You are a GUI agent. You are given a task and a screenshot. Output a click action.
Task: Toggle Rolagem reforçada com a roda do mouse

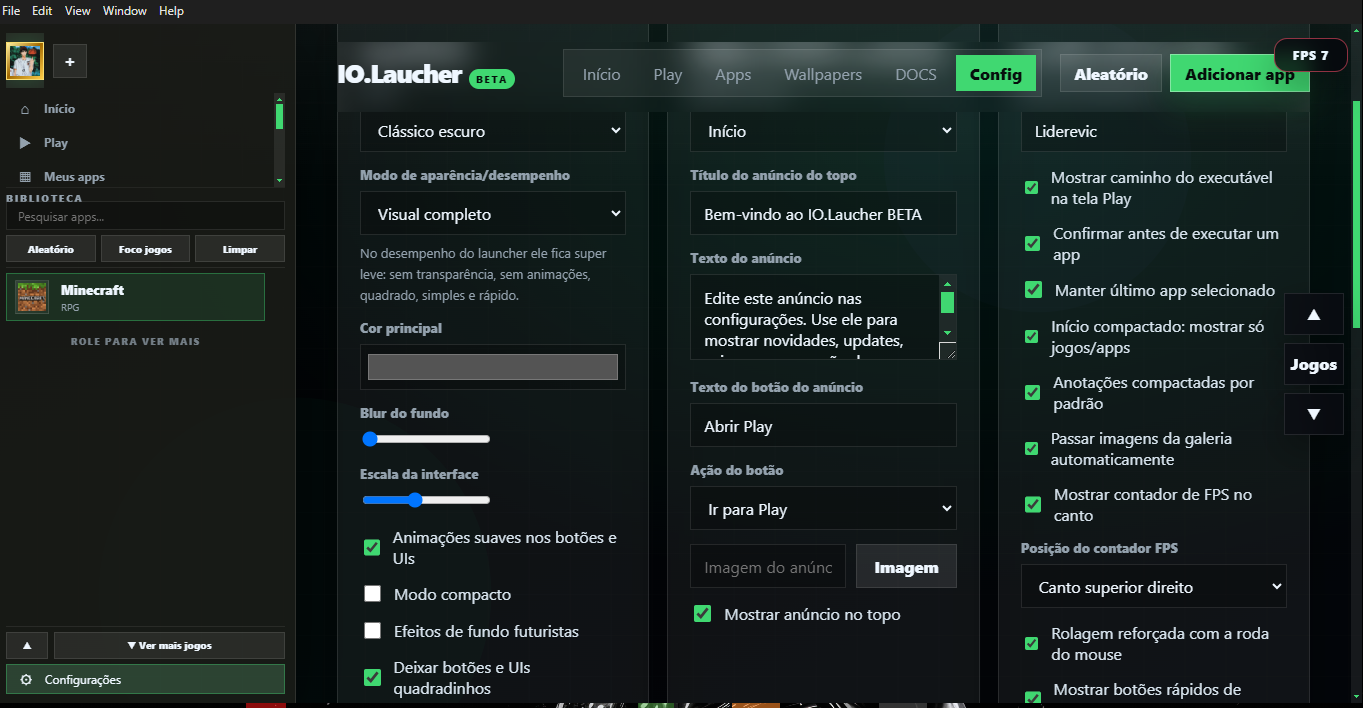pos(1031,644)
